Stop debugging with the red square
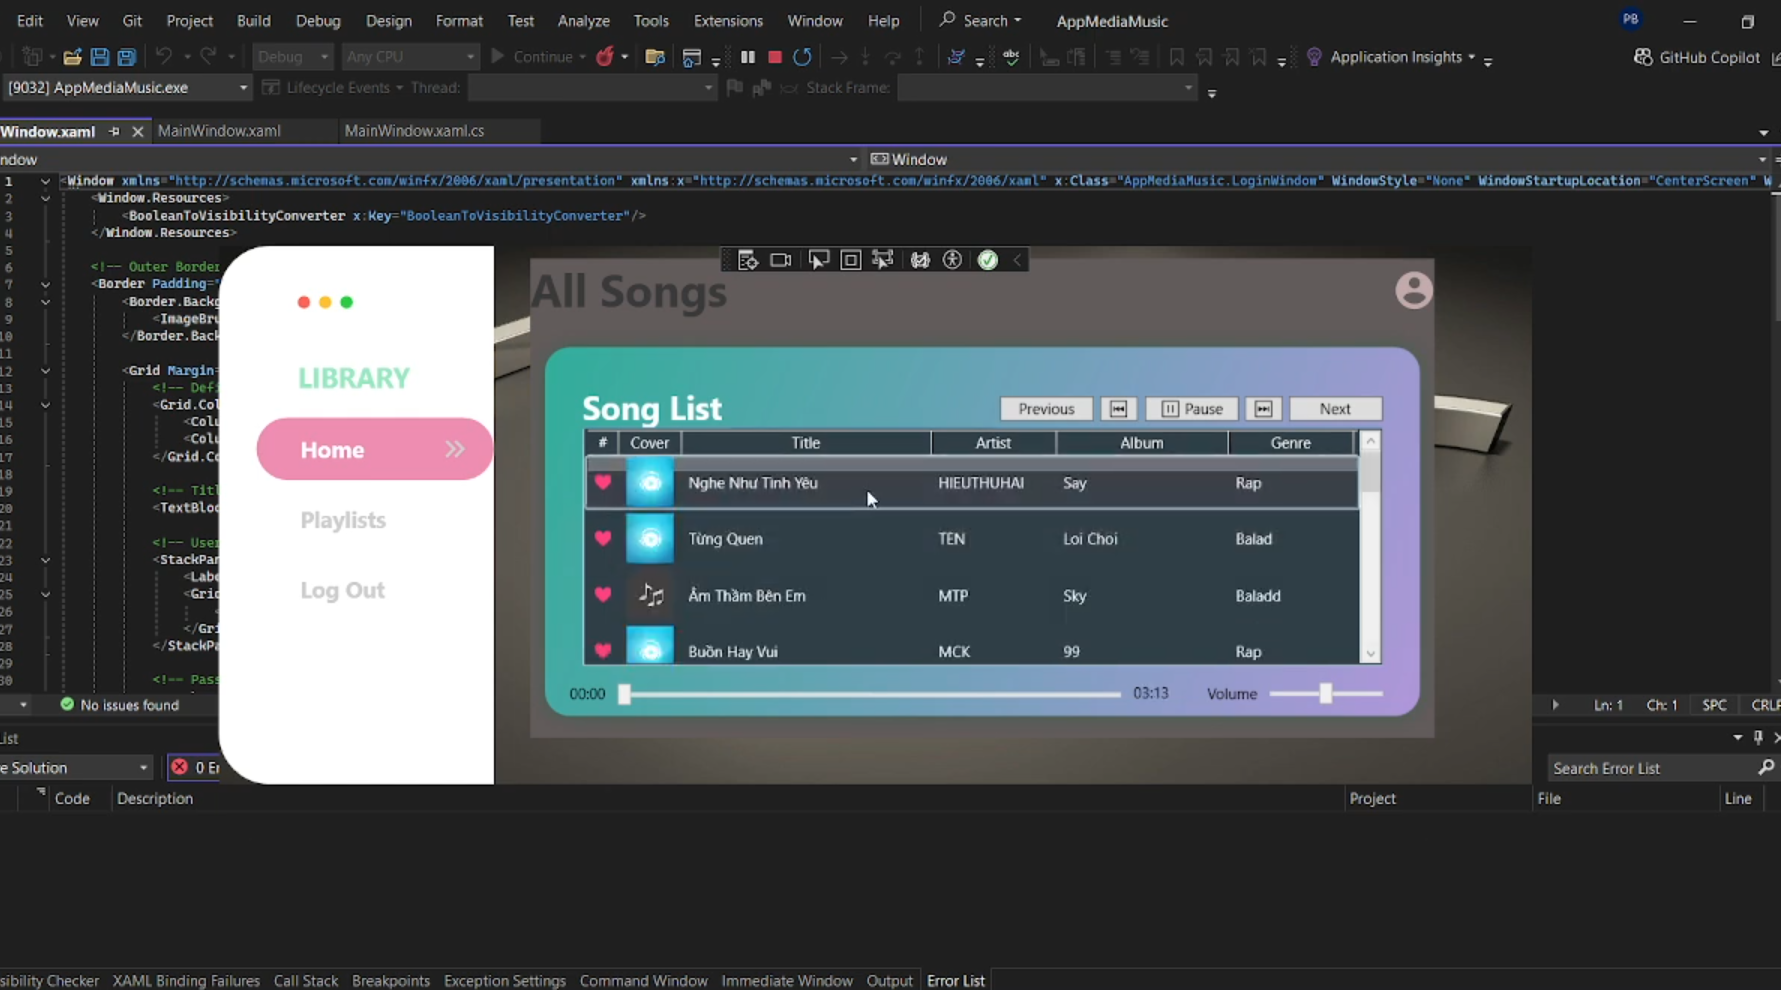The image size is (1781, 990). tap(774, 57)
